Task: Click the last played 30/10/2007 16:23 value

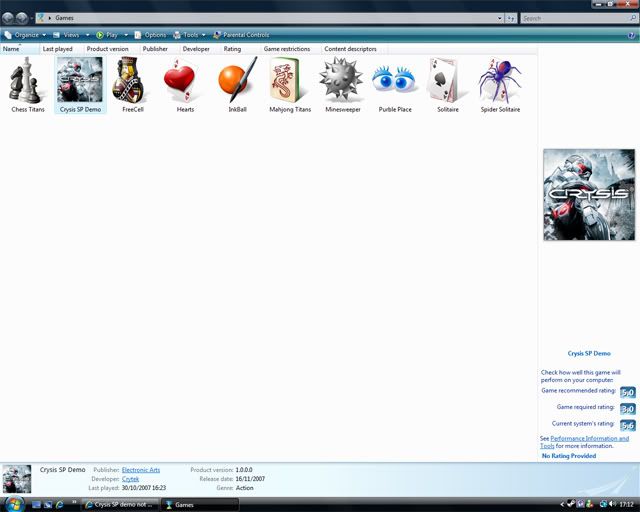Action: coord(144,488)
